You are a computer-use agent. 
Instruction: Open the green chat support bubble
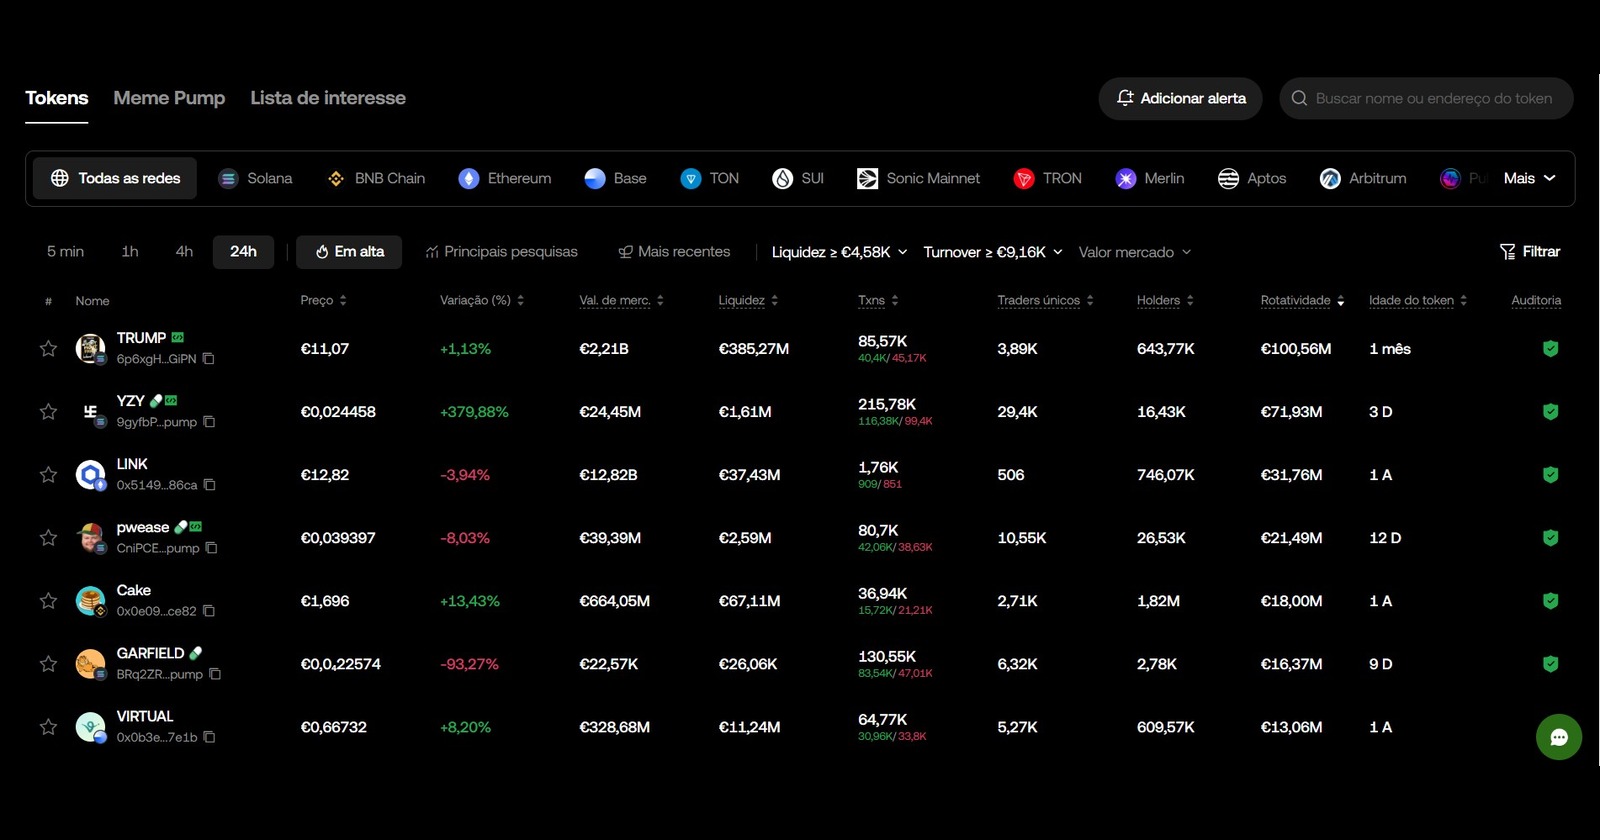coord(1559,737)
